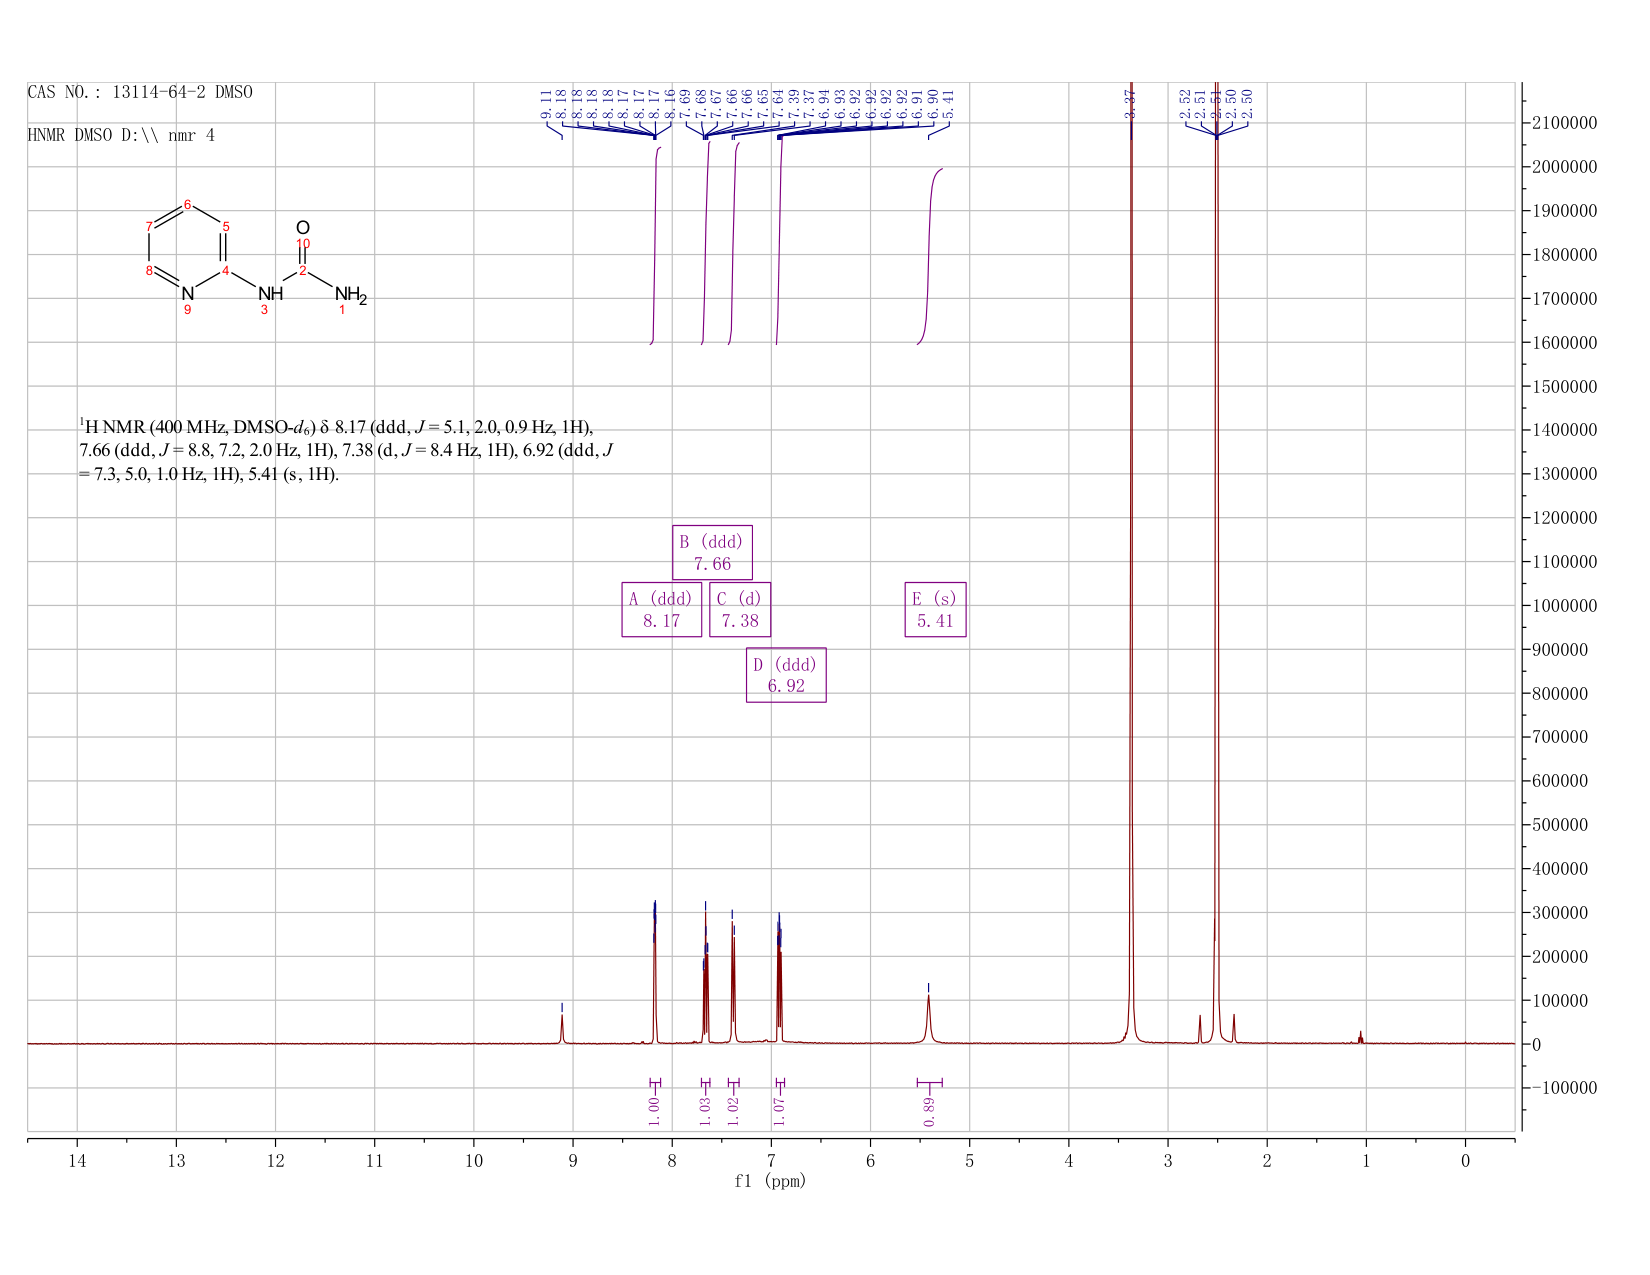1650x1275 pixels.
Task: Click the multiplet box D (ddd) 6.92
Action: pos(786,675)
